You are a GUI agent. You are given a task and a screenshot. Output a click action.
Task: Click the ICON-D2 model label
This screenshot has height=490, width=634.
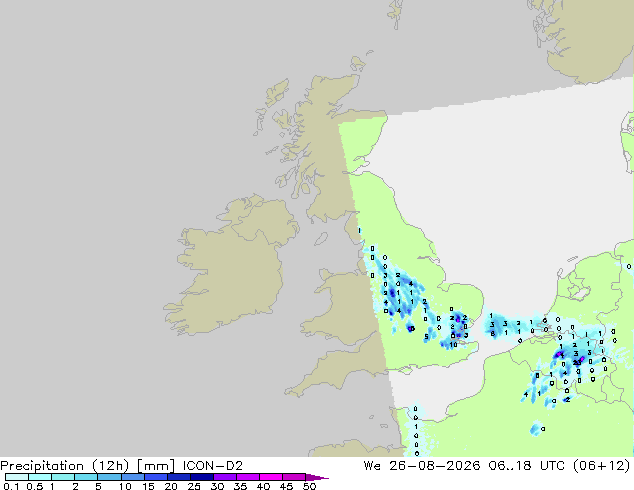[213, 466]
